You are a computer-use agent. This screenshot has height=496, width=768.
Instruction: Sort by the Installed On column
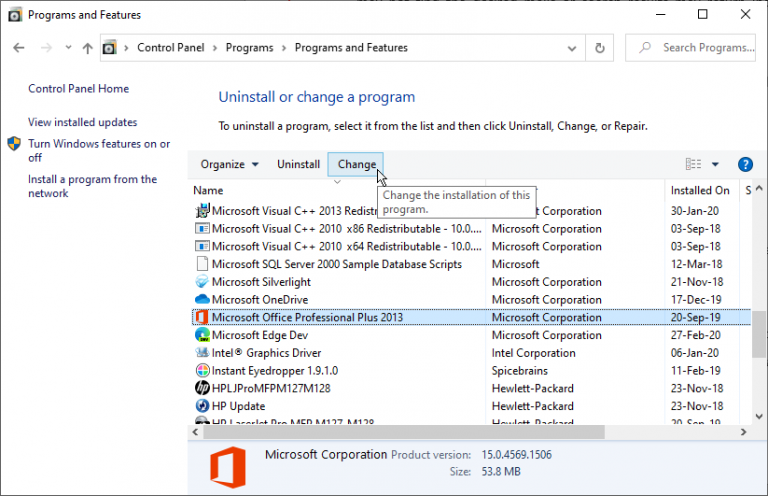tap(700, 190)
